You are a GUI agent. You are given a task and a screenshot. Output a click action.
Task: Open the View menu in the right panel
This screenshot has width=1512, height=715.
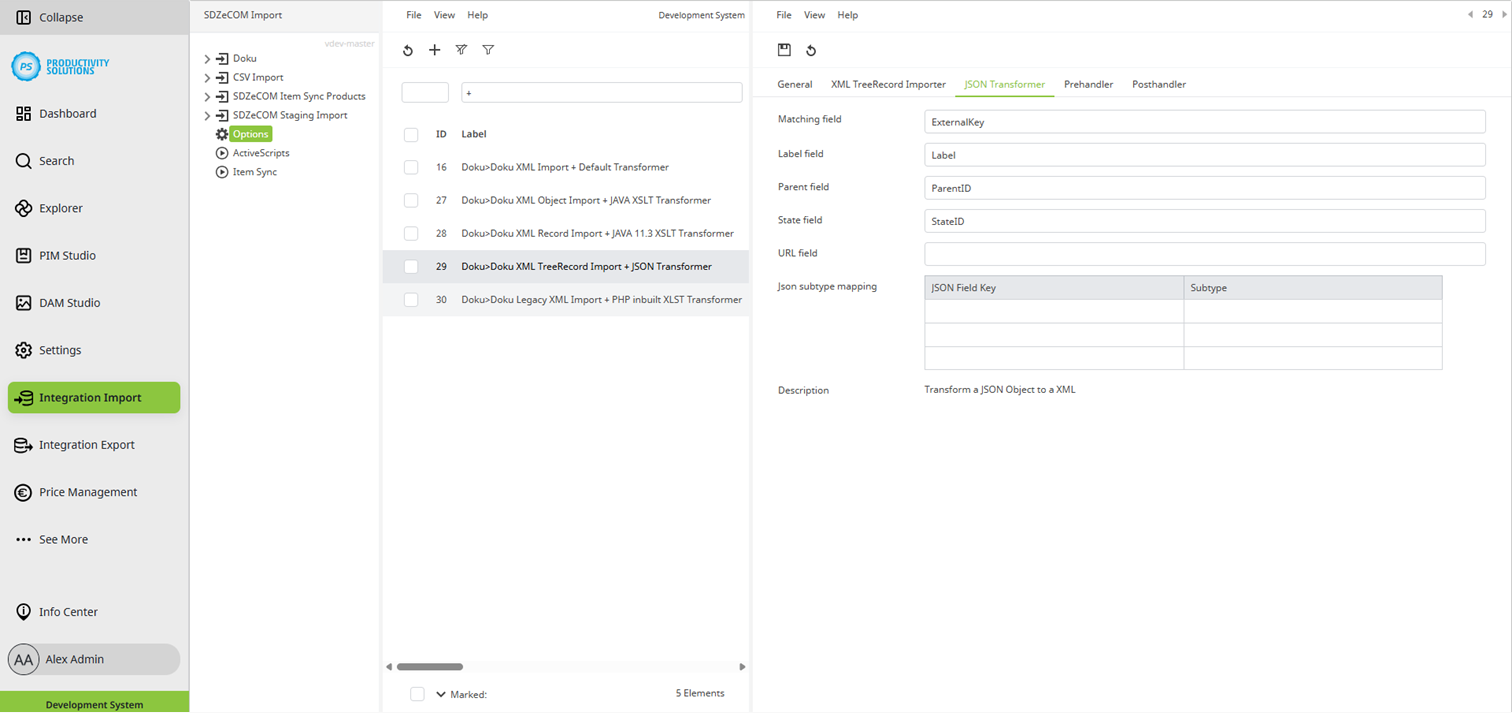coord(814,15)
